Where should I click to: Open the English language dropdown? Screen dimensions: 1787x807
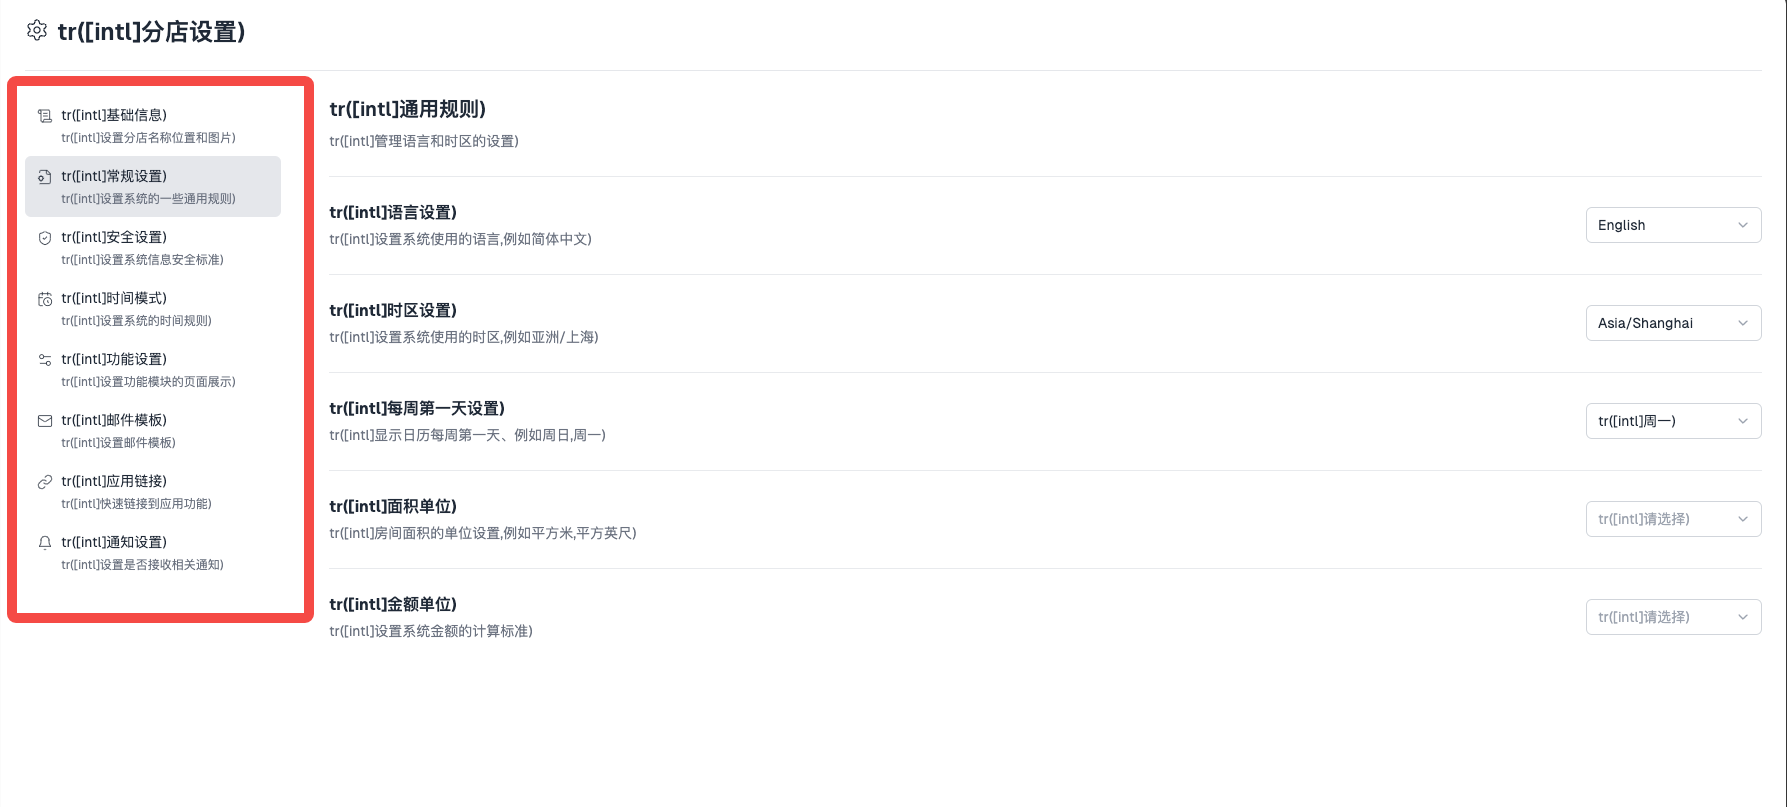[1673, 225]
